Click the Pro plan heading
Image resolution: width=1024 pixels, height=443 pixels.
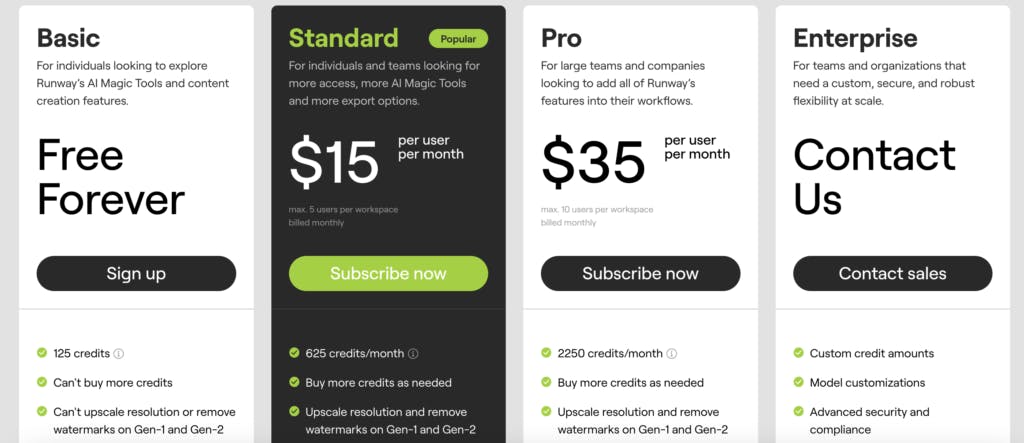click(561, 38)
